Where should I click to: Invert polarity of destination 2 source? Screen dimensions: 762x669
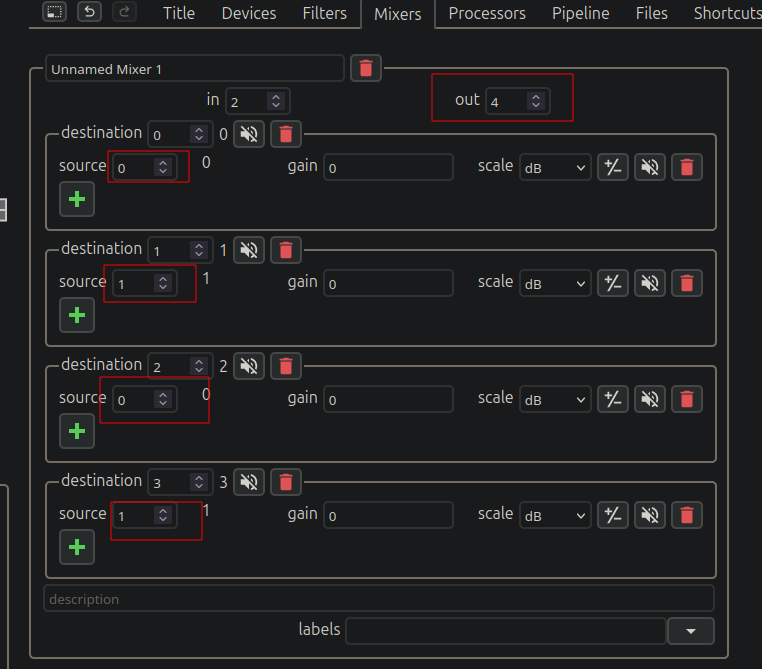pos(612,399)
